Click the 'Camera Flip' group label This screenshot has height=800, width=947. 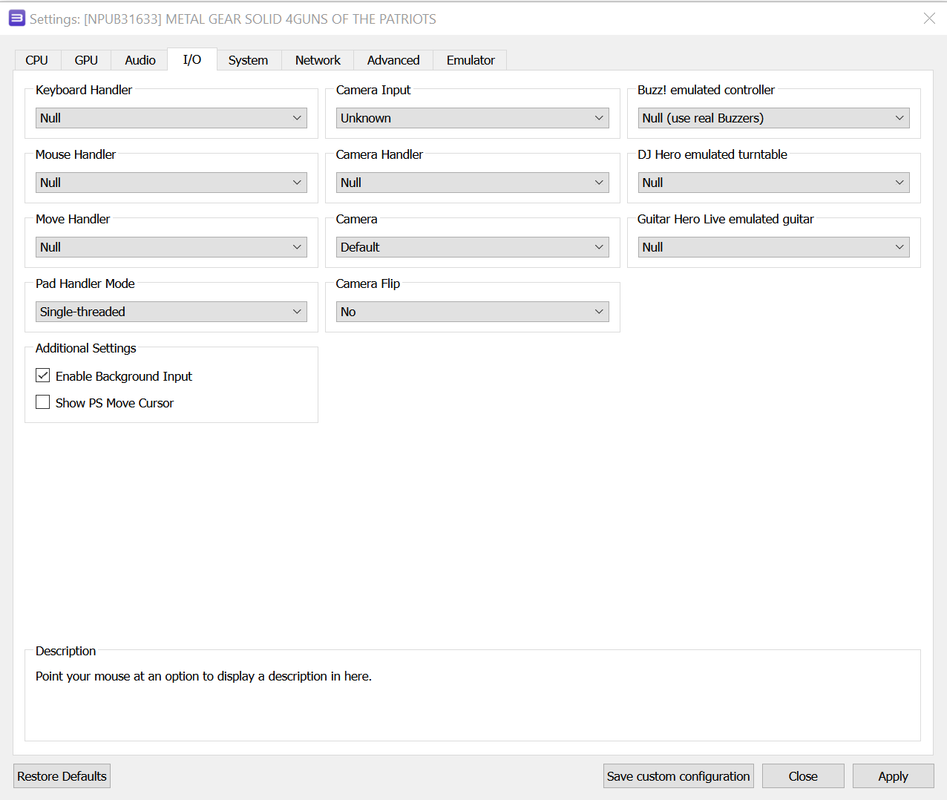click(x=368, y=284)
